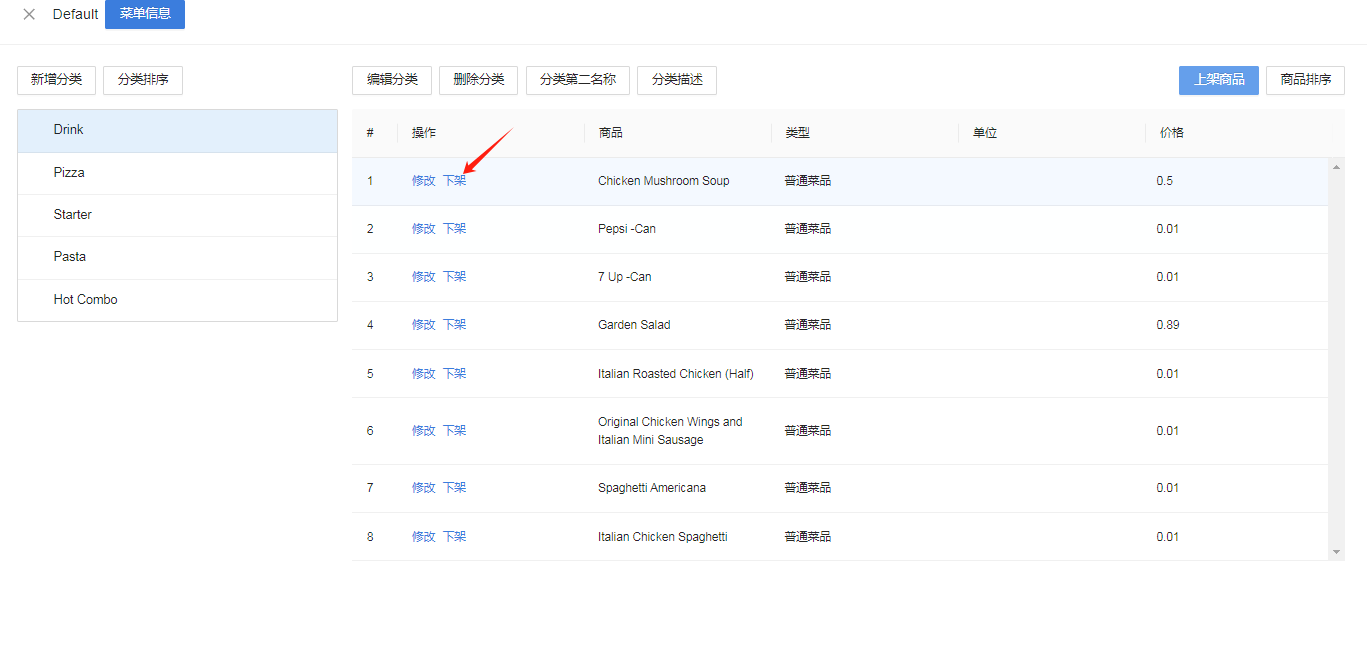Click the Default title text
The width and height of the screenshot is (1367, 645).
76,14
